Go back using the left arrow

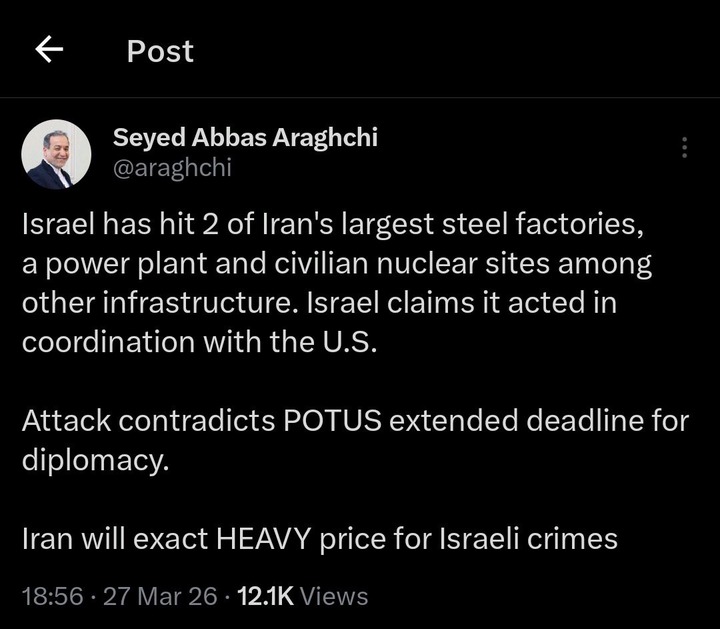pyautogui.click(x=49, y=51)
